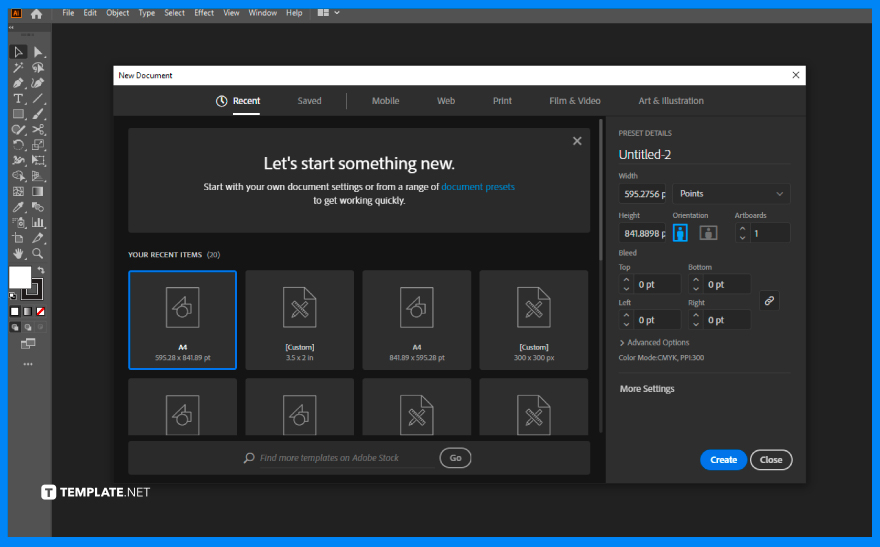Select the Zoom magnifier tool

point(38,254)
